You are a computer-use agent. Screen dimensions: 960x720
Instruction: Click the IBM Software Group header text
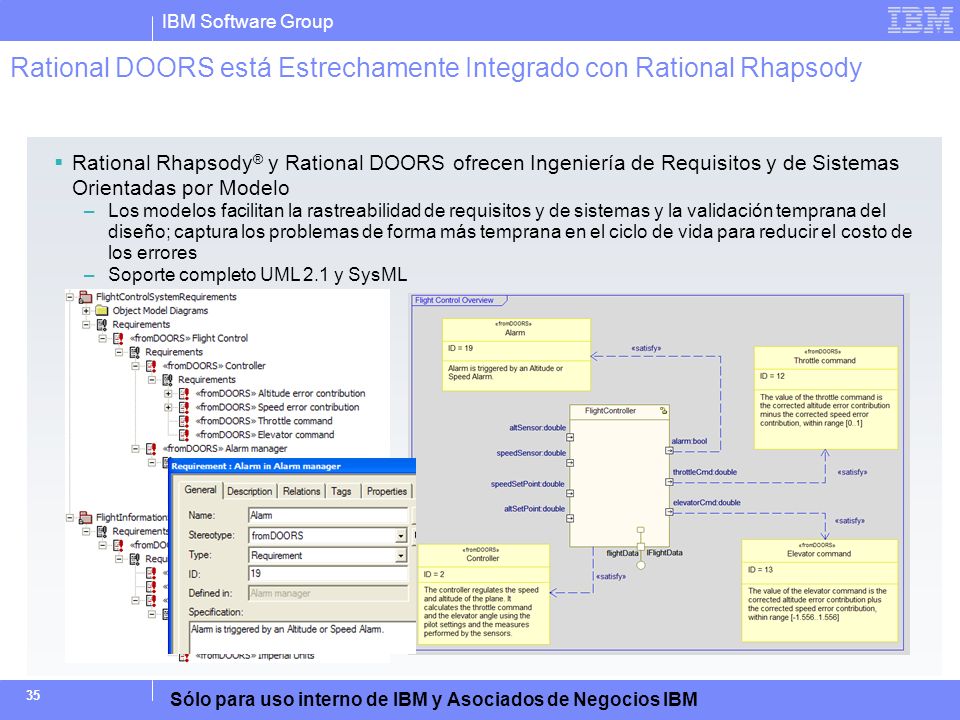point(247,21)
